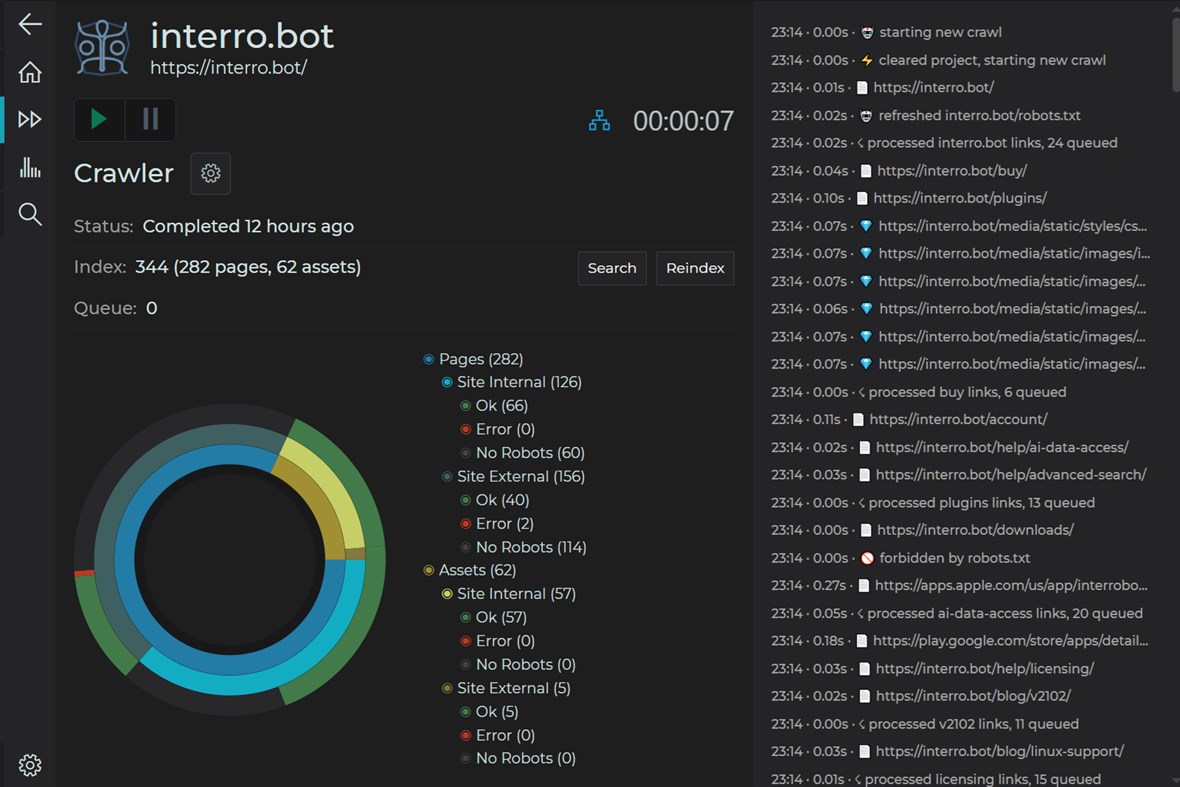
Task: Open the Home view from the sidebar
Action: tap(29, 72)
